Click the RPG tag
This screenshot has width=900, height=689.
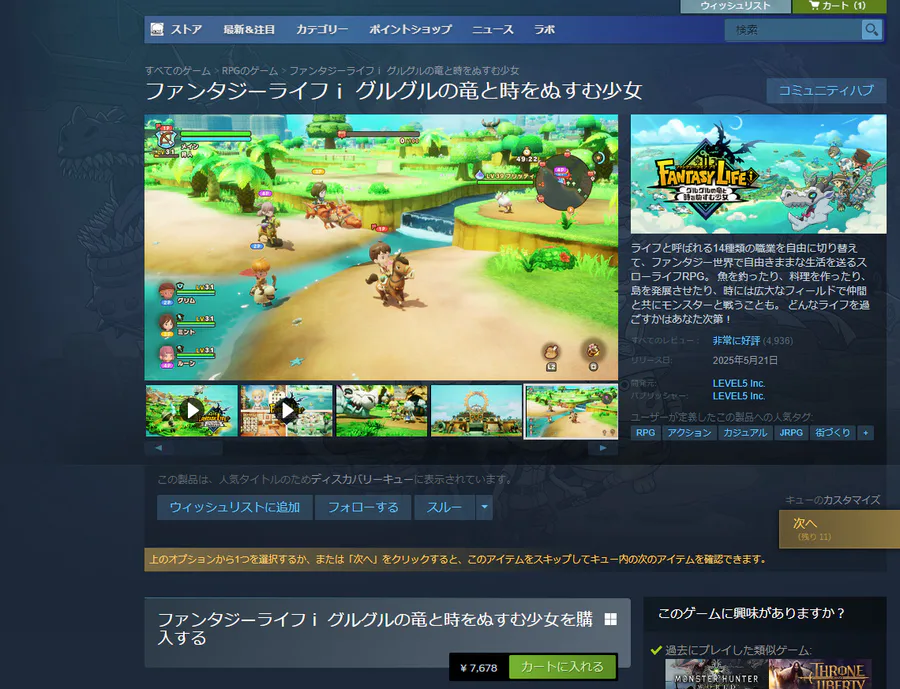pyautogui.click(x=646, y=433)
